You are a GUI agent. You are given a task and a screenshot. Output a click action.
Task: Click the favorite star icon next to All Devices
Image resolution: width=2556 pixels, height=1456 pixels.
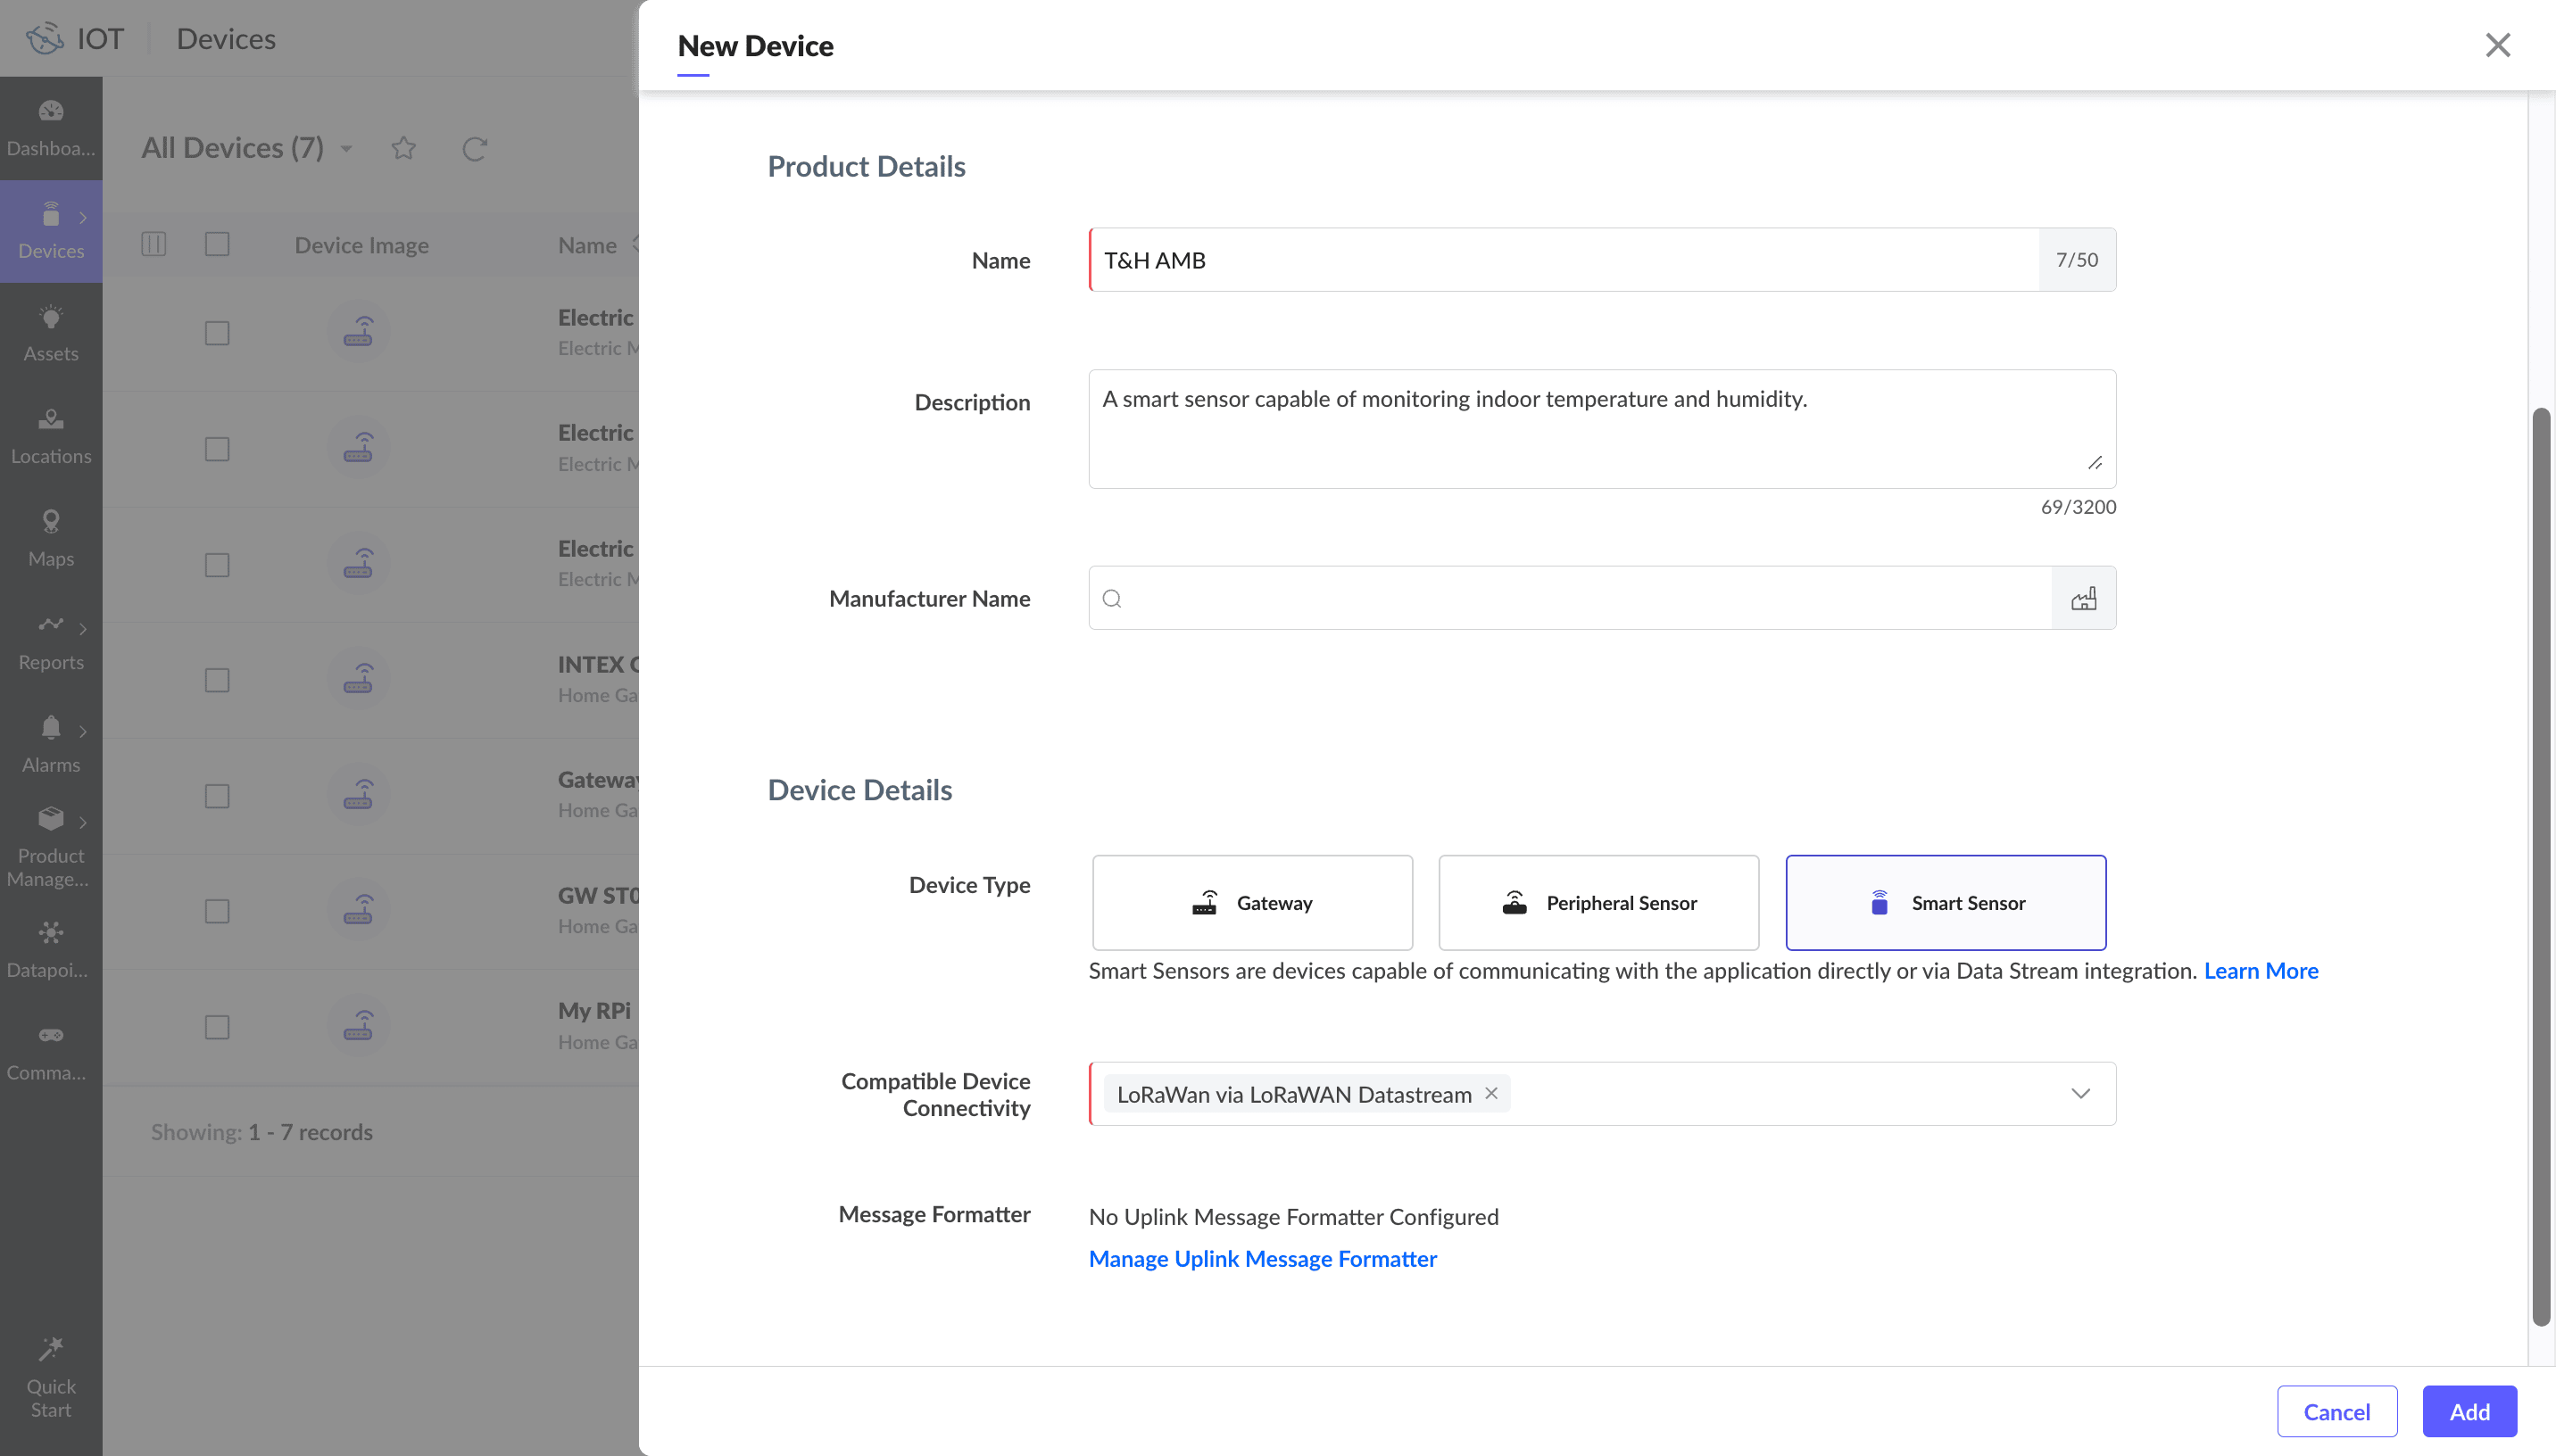click(403, 148)
